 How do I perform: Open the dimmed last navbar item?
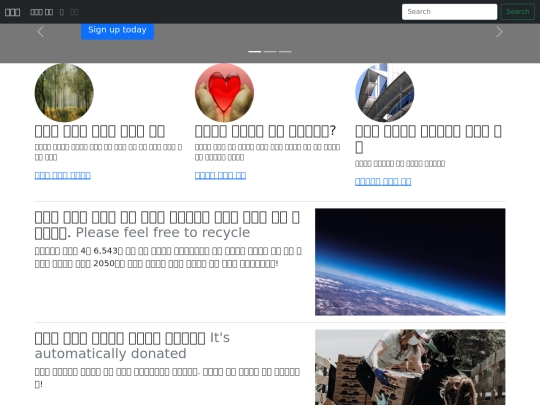[x=74, y=12]
